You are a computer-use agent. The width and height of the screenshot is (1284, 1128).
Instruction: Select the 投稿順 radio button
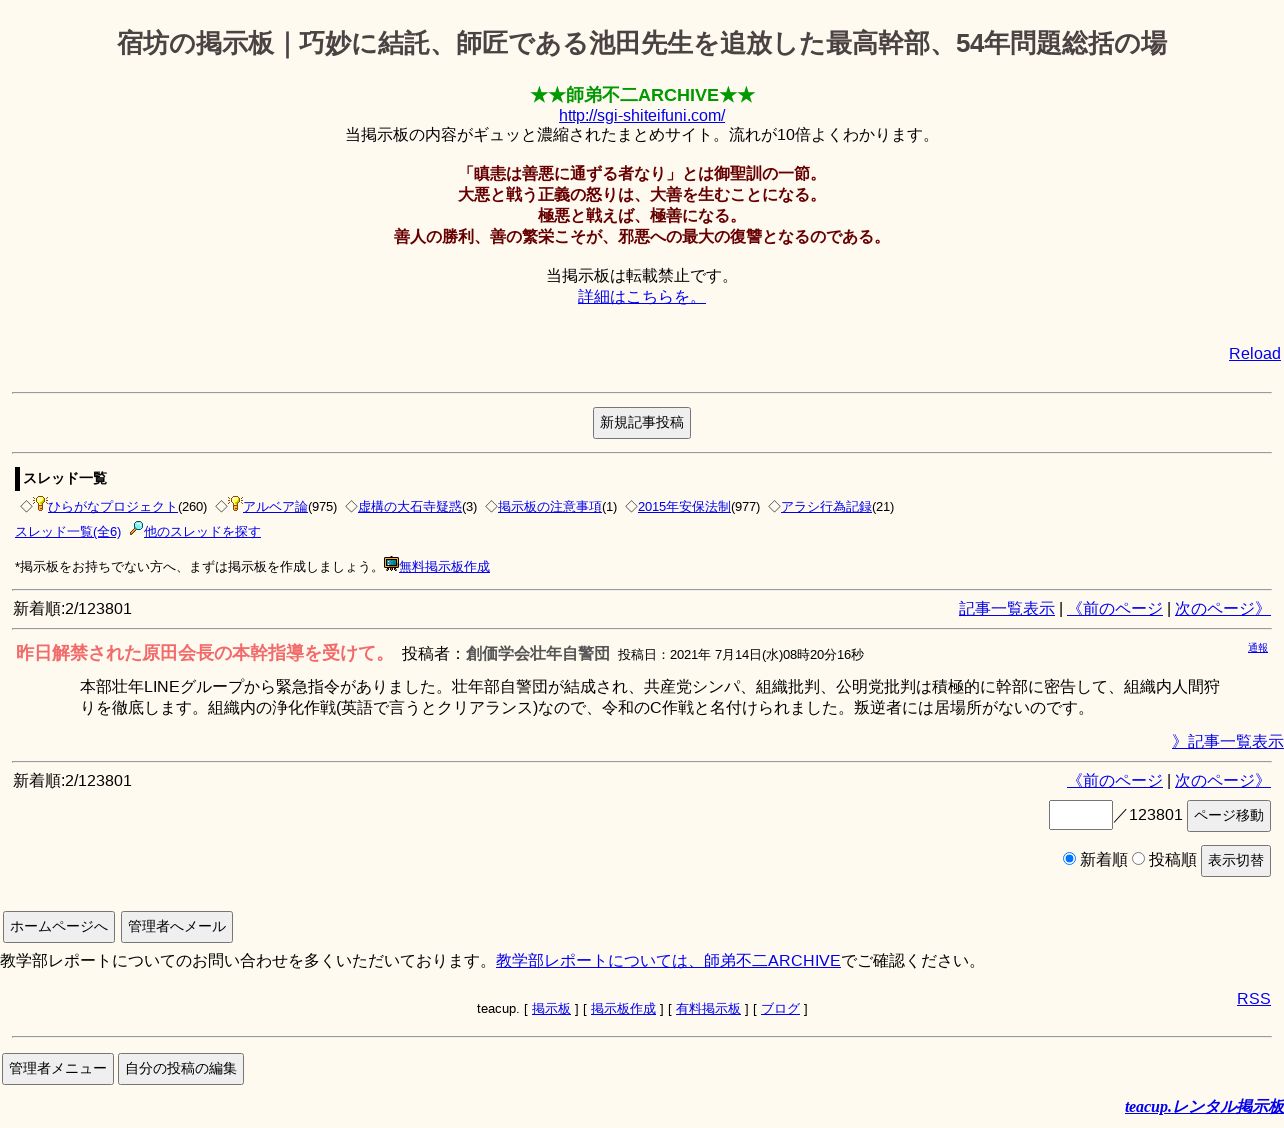1138,859
